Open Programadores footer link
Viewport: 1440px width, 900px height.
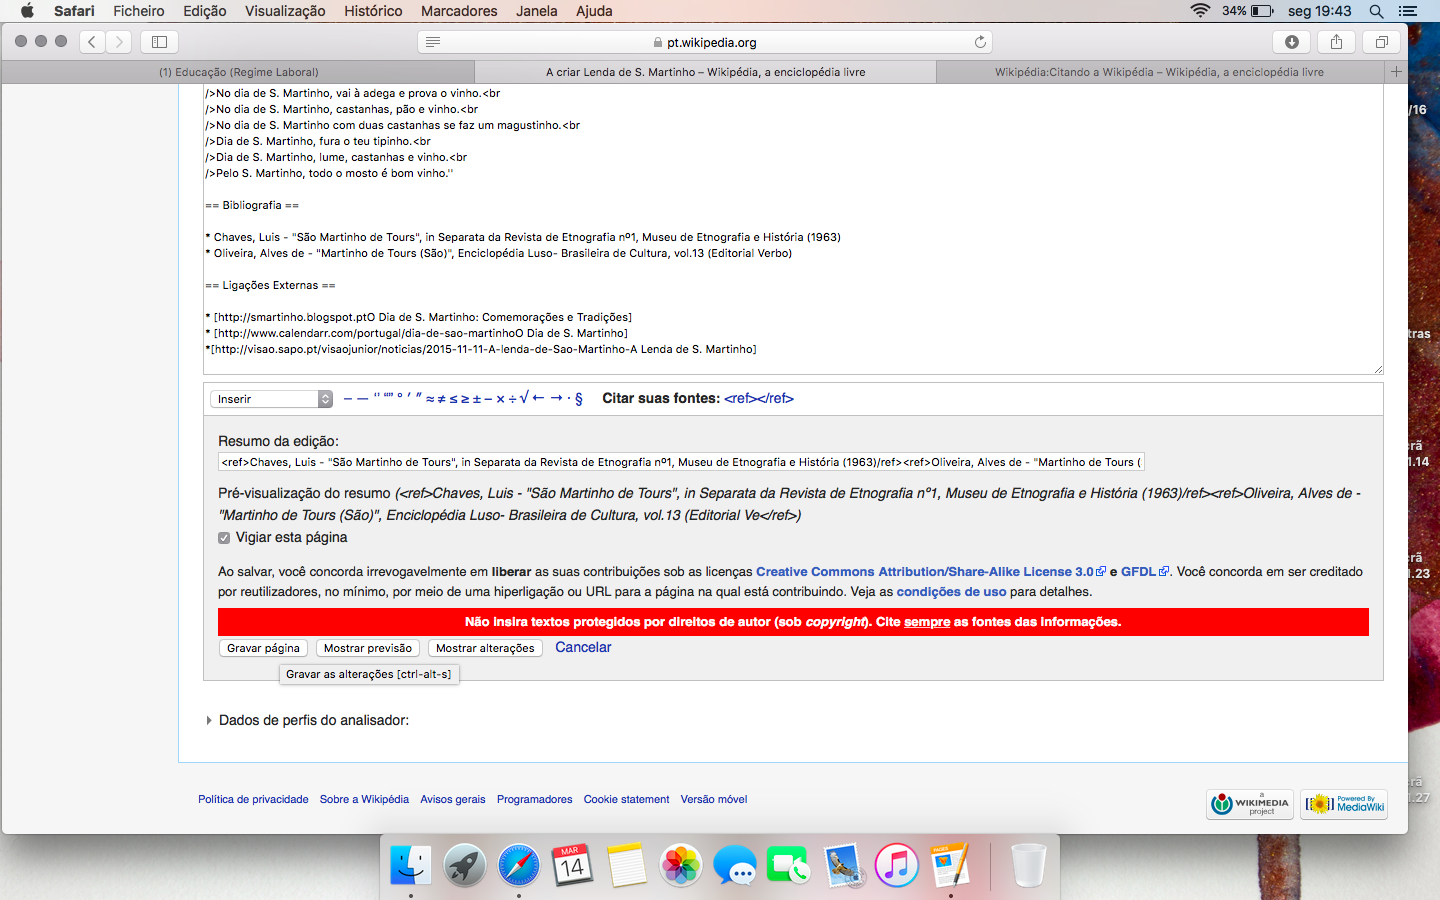tap(534, 799)
